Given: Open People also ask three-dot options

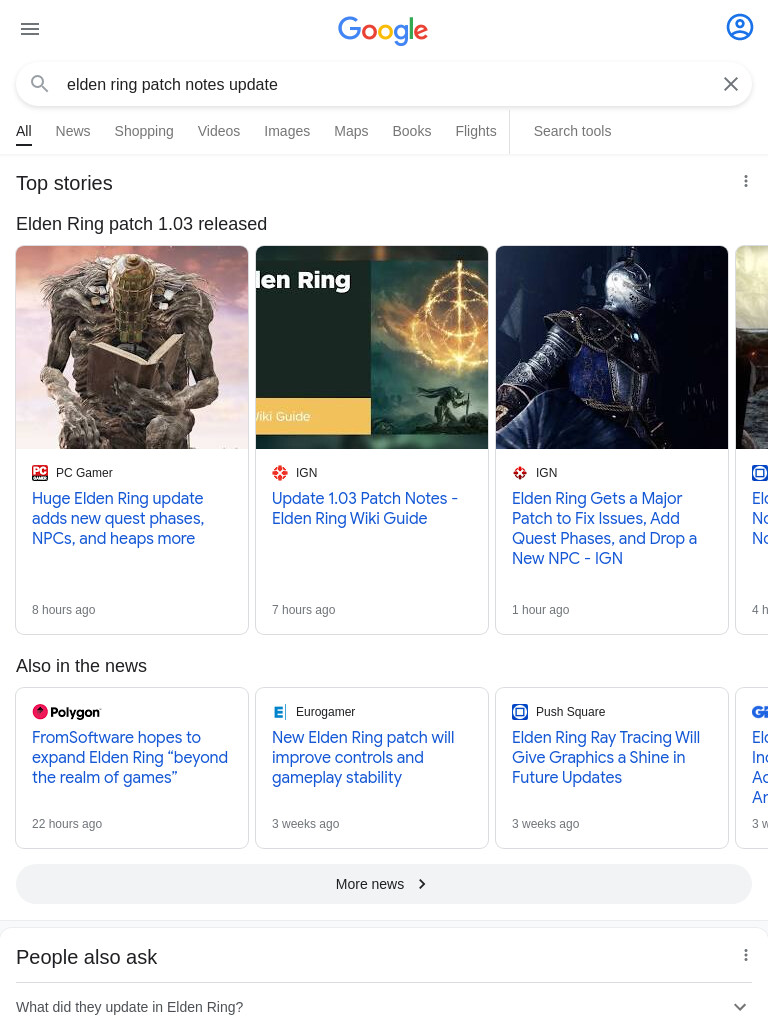Looking at the screenshot, I should click(x=745, y=955).
